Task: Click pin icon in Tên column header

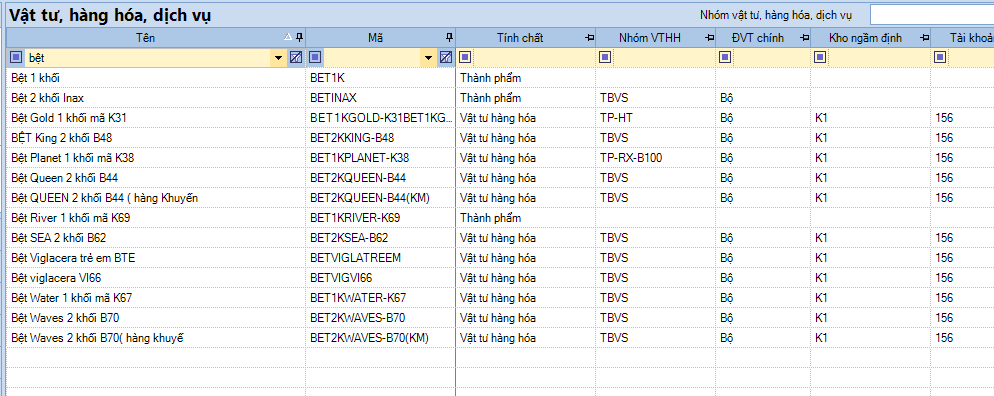Action: pos(299,38)
